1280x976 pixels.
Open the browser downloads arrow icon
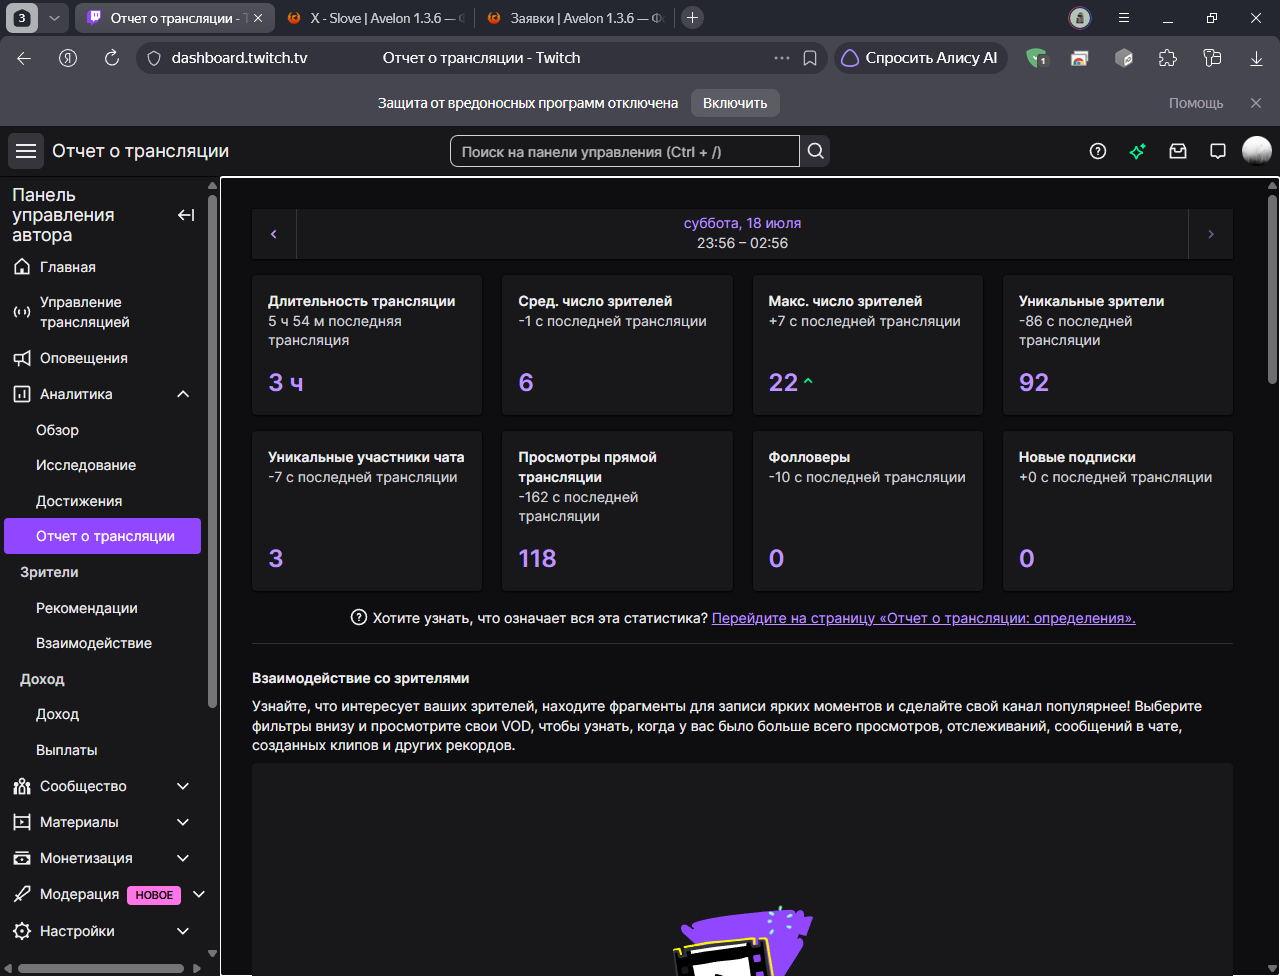(x=1256, y=58)
